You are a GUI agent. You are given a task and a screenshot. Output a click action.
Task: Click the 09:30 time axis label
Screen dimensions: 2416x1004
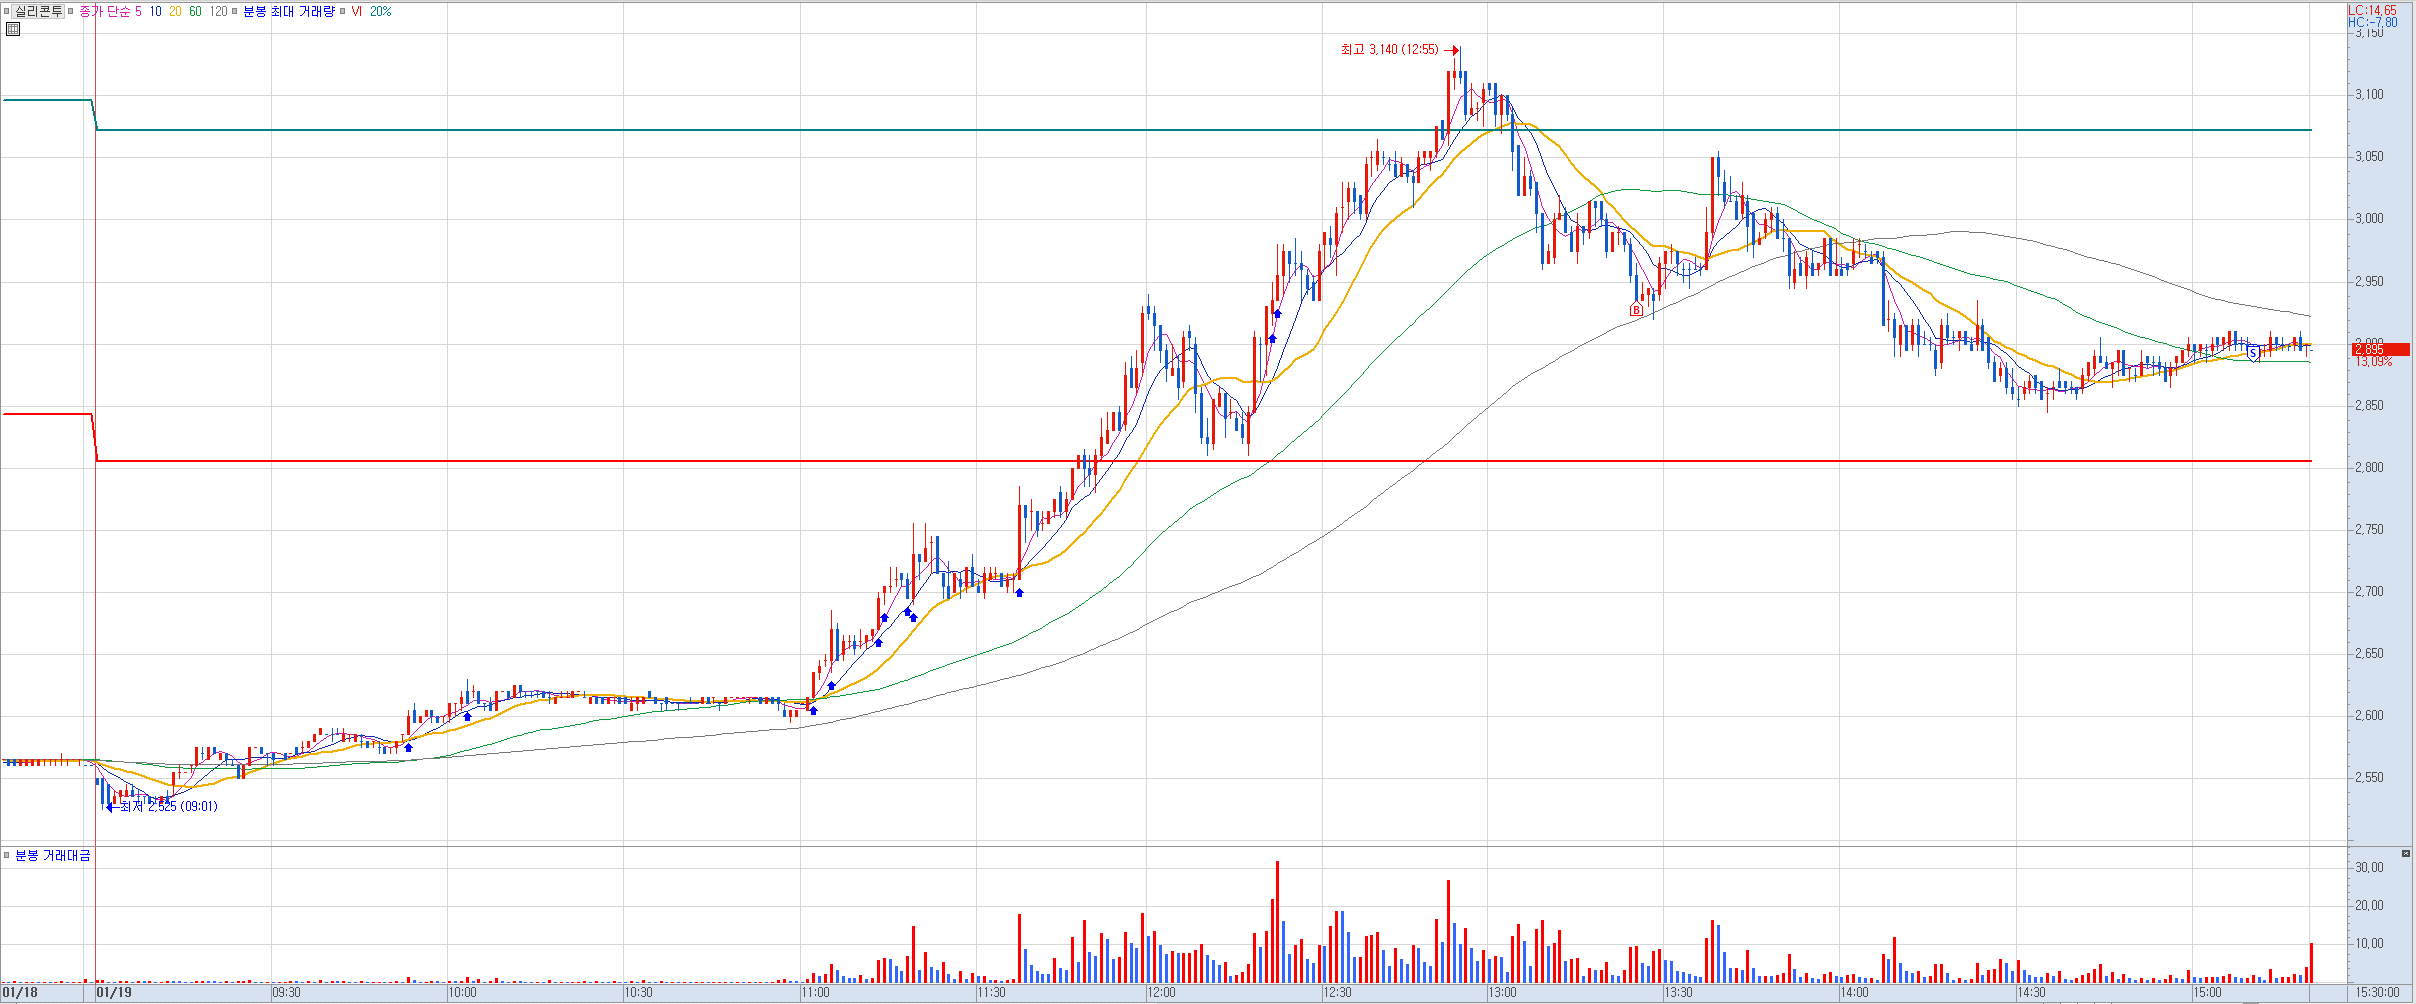click(x=287, y=993)
